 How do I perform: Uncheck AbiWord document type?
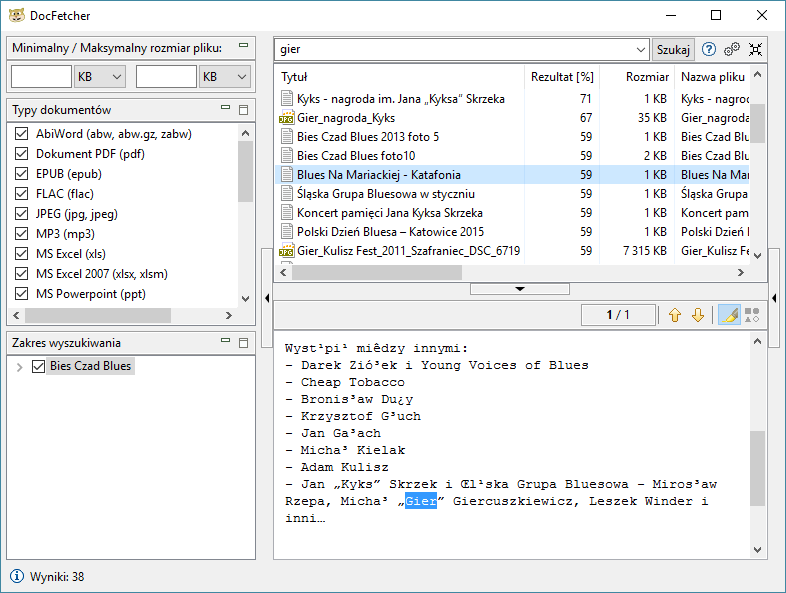(x=22, y=134)
